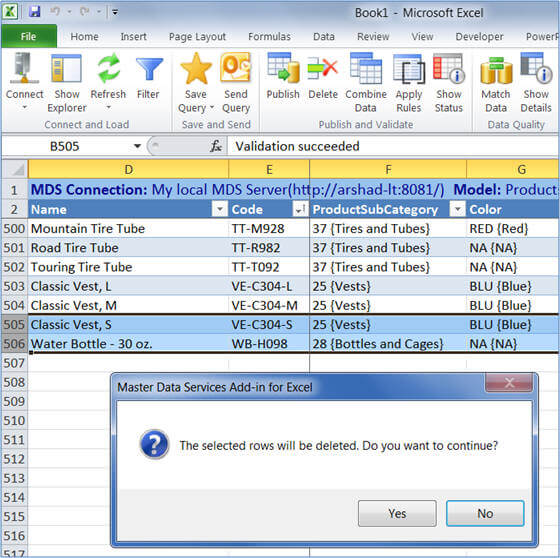Cancel deletion with the No button
560x558 pixels.
[485, 513]
